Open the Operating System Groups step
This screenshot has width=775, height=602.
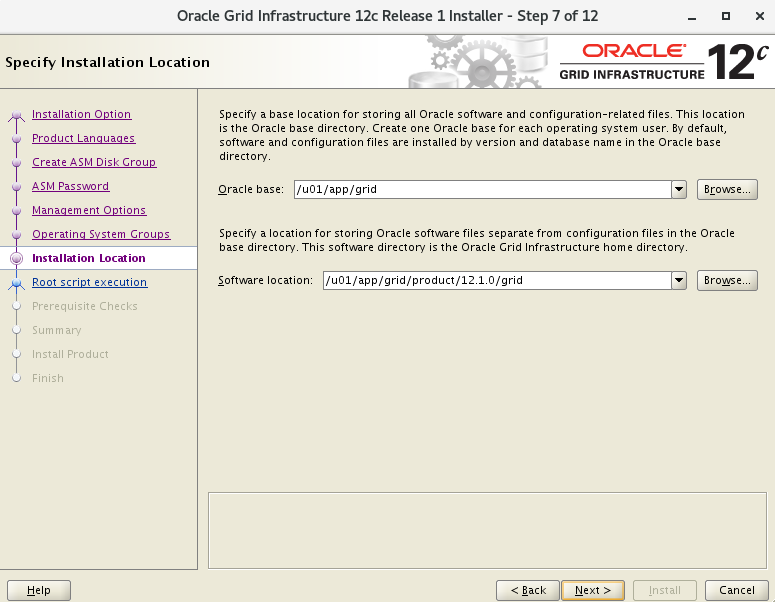[101, 234]
